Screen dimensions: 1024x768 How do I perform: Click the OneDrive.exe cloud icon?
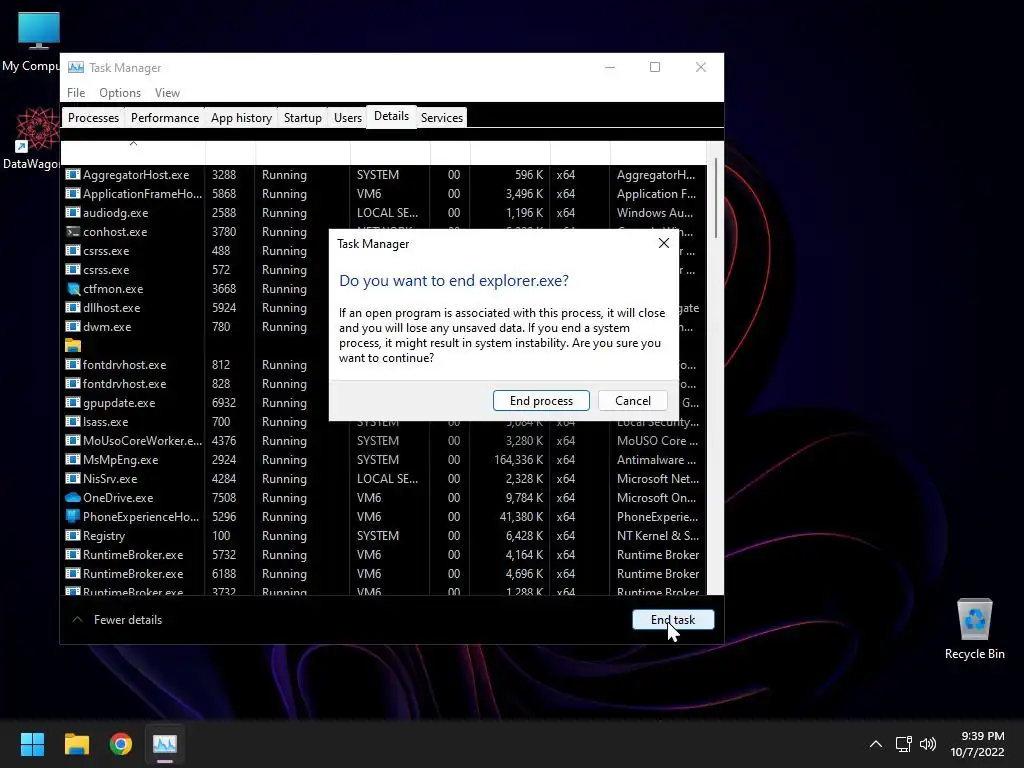coord(72,498)
